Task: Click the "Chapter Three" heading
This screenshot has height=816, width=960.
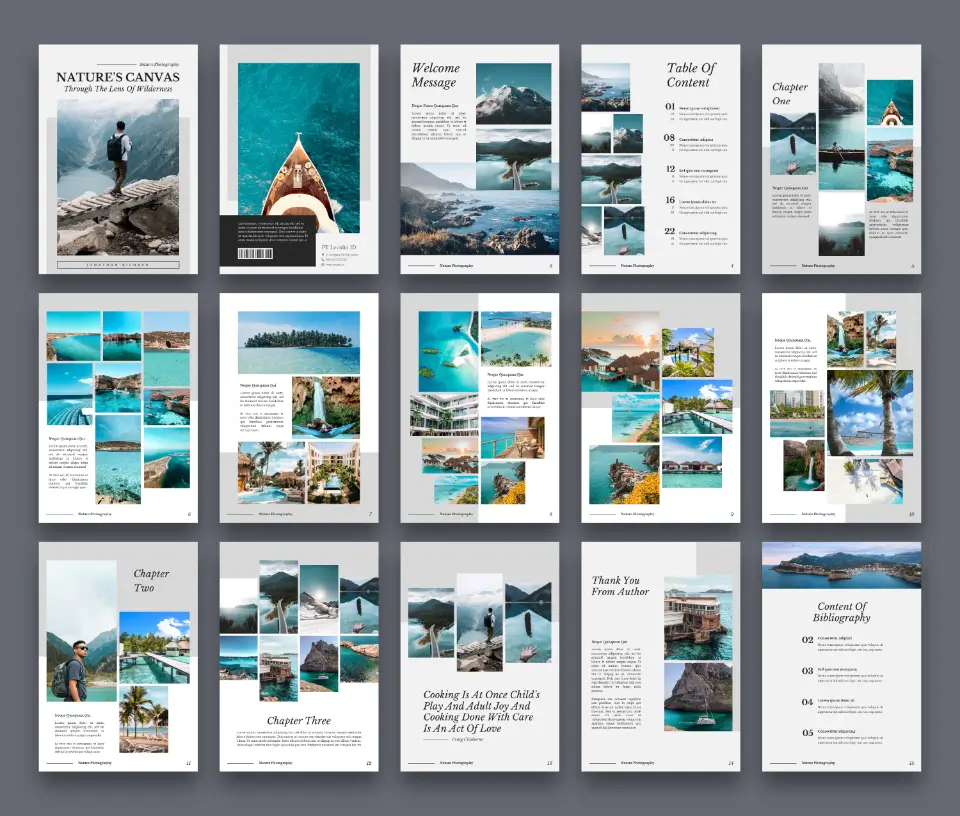Action: tap(299, 721)
